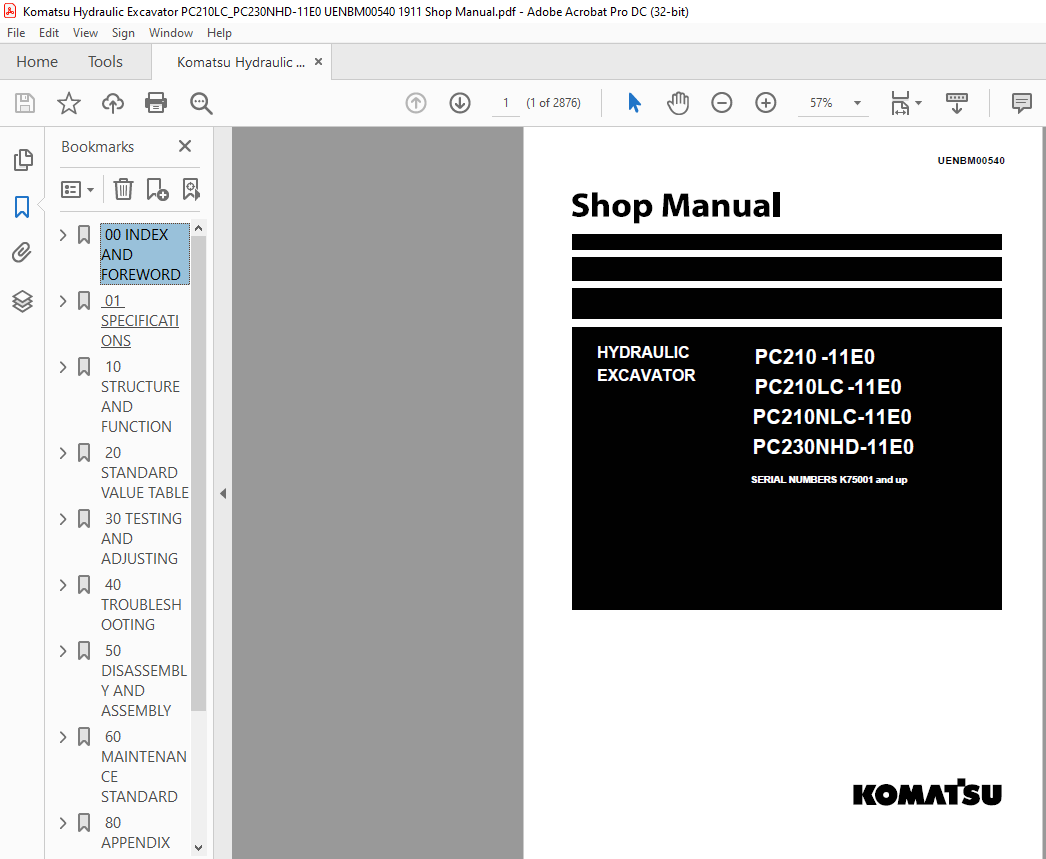
Task: Open the File menu
Action: tap(16, 33)
